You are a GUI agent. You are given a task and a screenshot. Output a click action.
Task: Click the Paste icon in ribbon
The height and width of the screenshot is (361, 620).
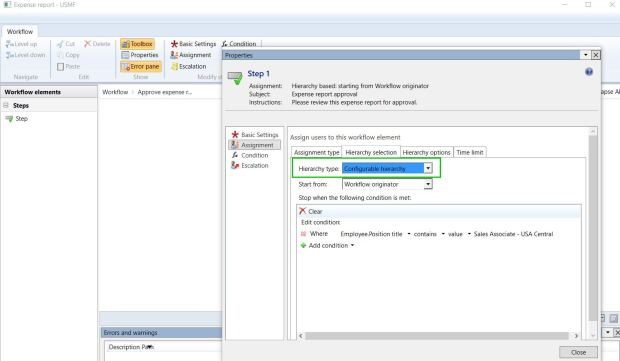60,66
